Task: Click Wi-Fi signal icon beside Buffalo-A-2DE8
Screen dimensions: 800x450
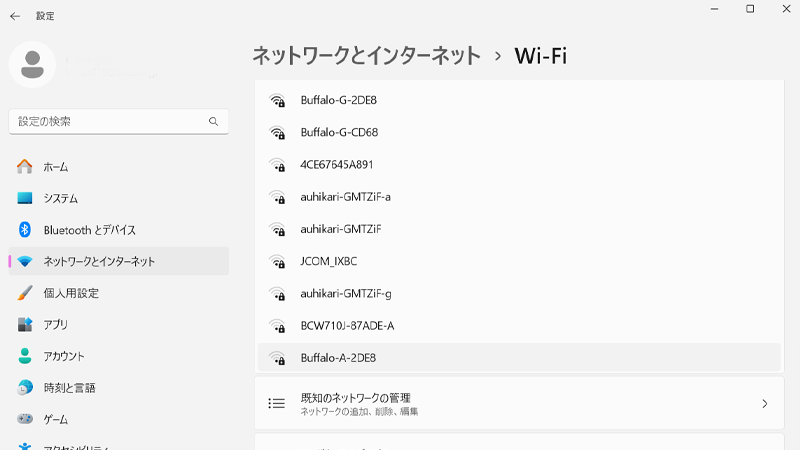Action: click(x=277, y=358)
